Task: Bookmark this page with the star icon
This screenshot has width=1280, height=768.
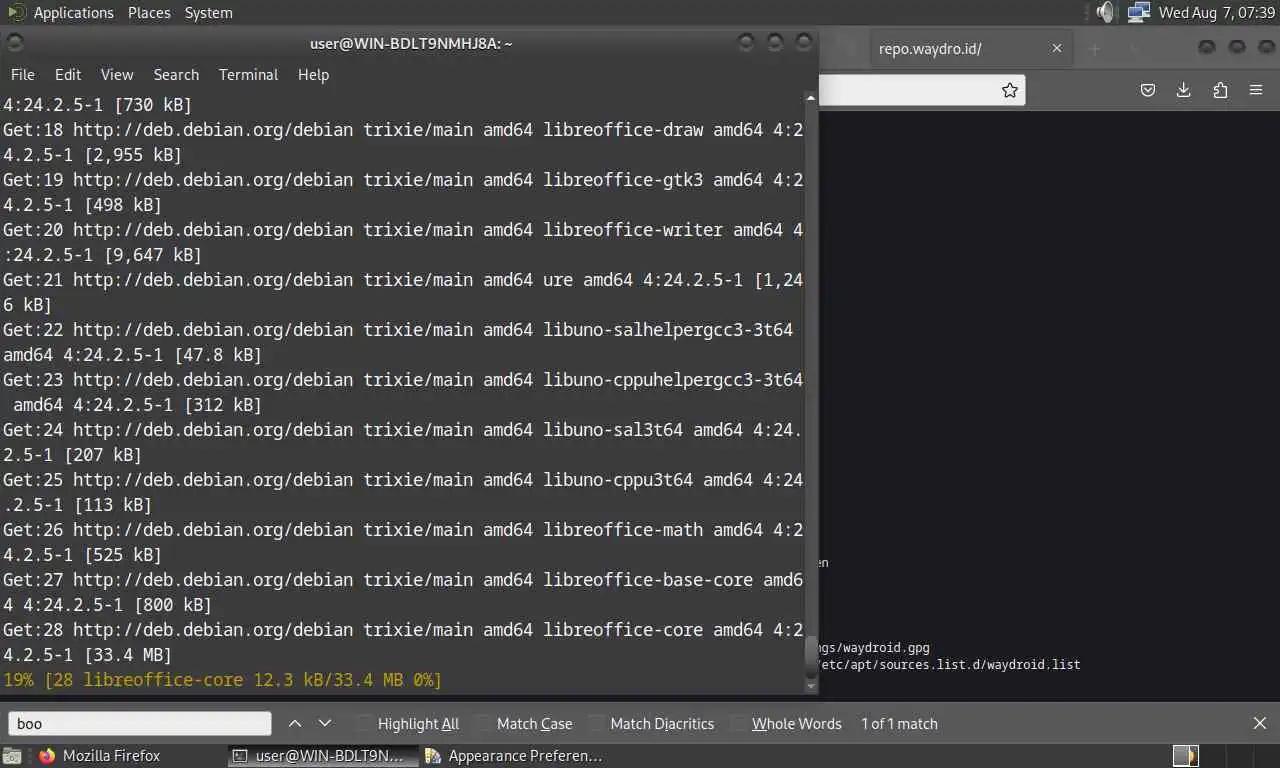Action: pyautogui.click(x=1010, y=90)
